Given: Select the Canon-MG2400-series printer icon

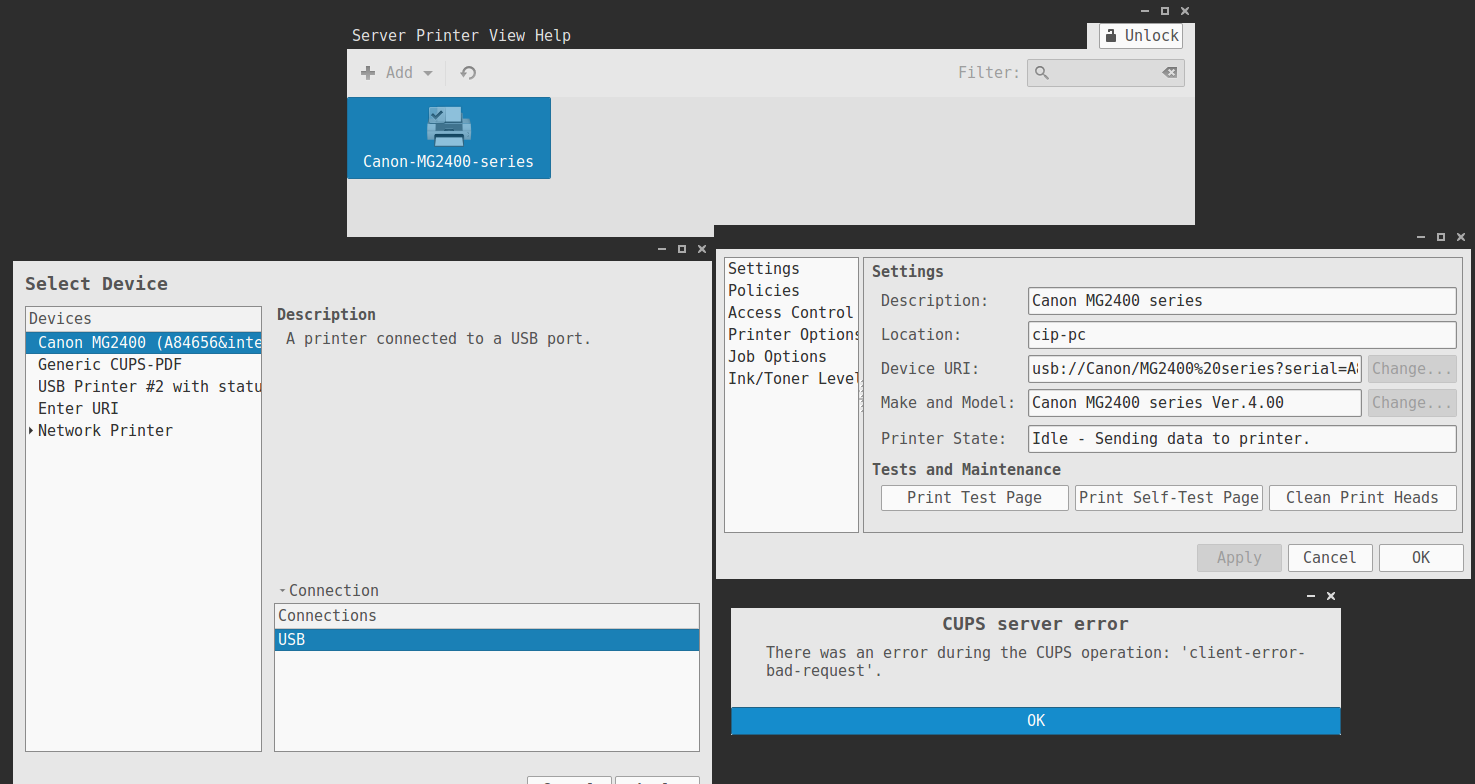Looking at the screenshot, I should pos(449,138).
